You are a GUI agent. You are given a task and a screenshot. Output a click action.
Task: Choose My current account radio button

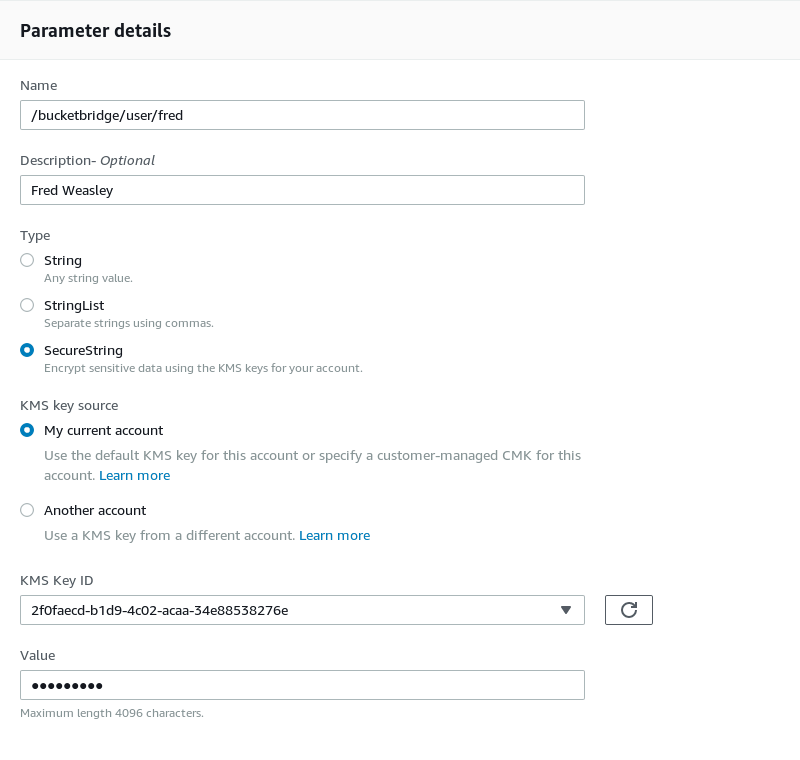[27, 430]
